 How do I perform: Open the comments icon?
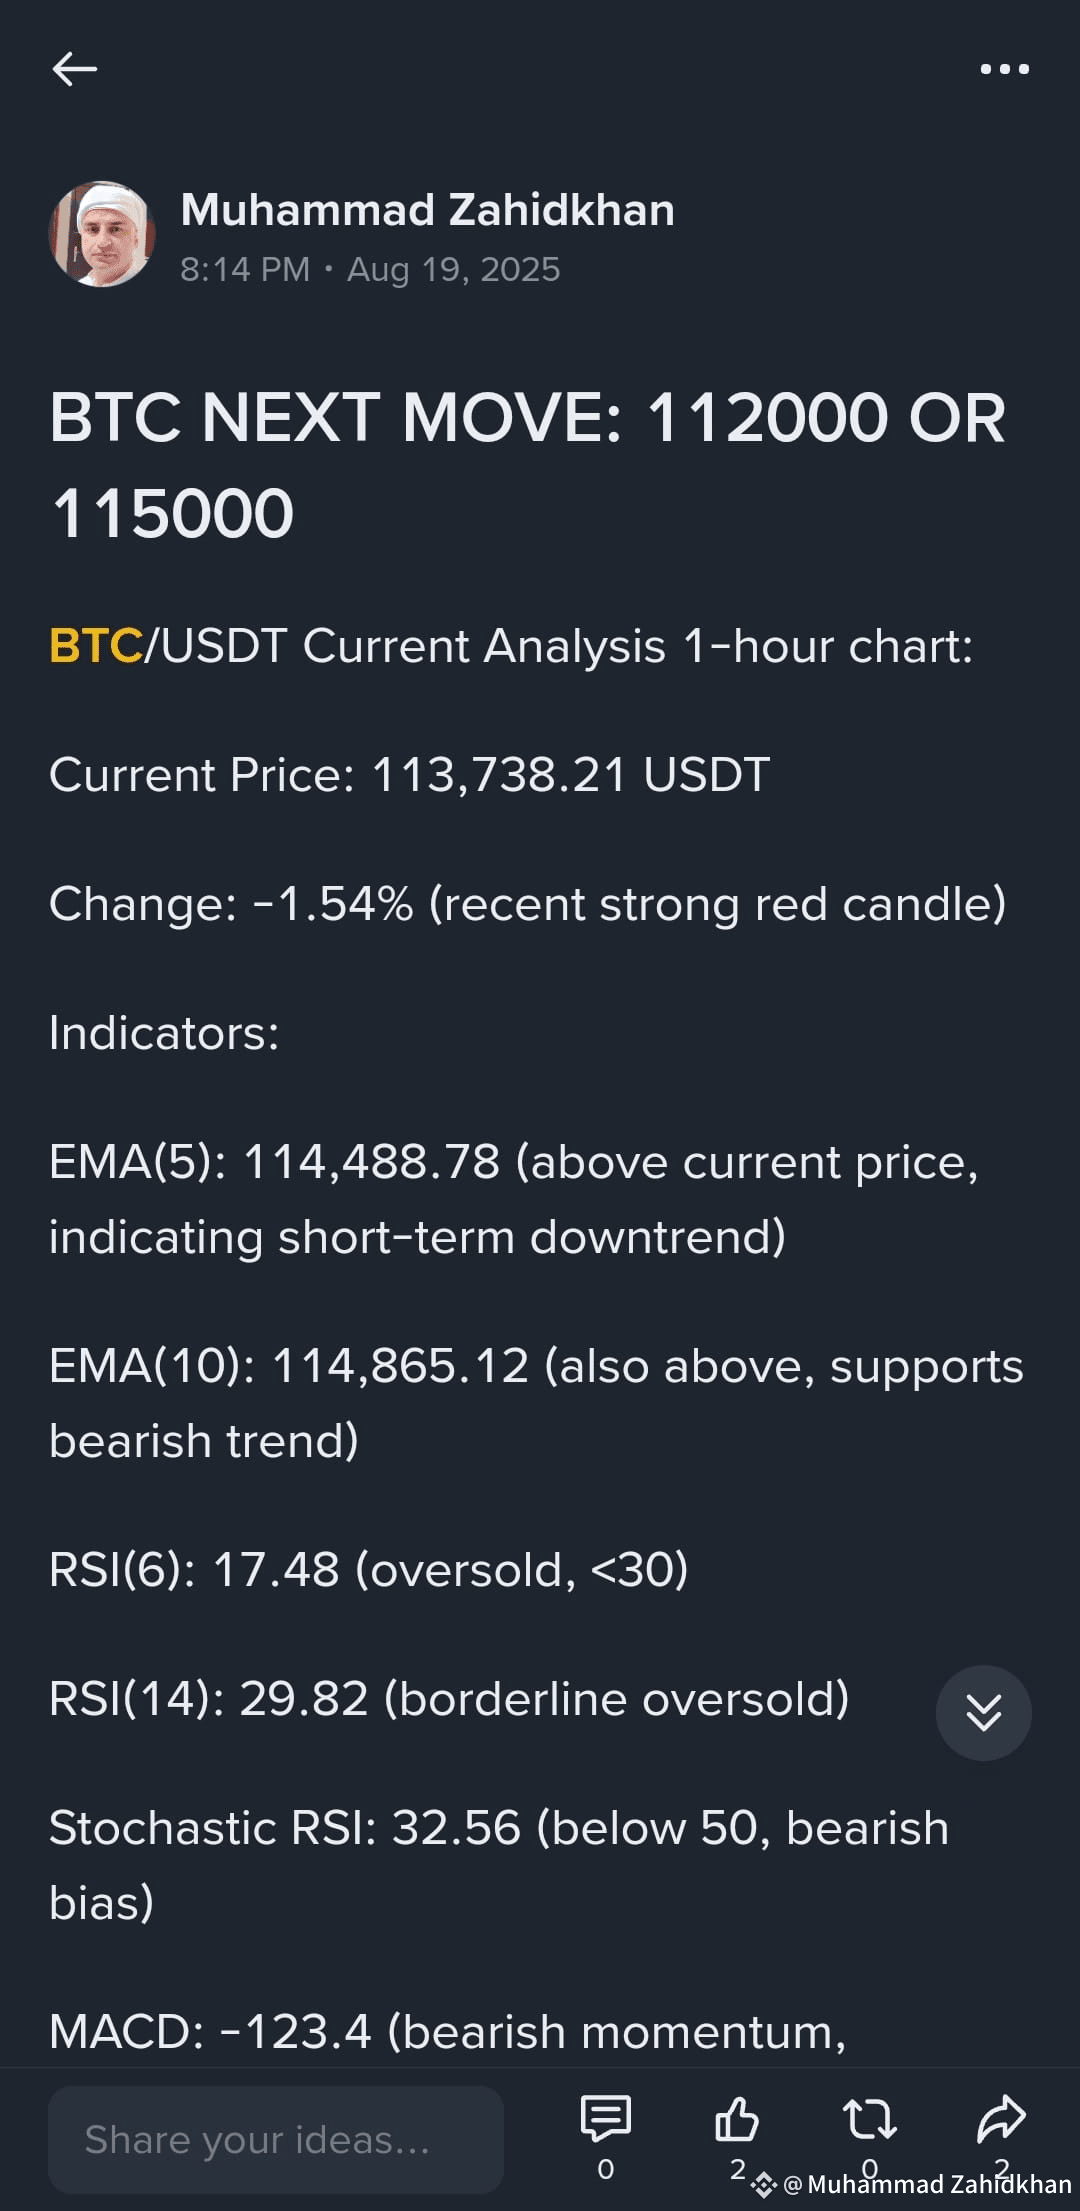coord(605,2119)
